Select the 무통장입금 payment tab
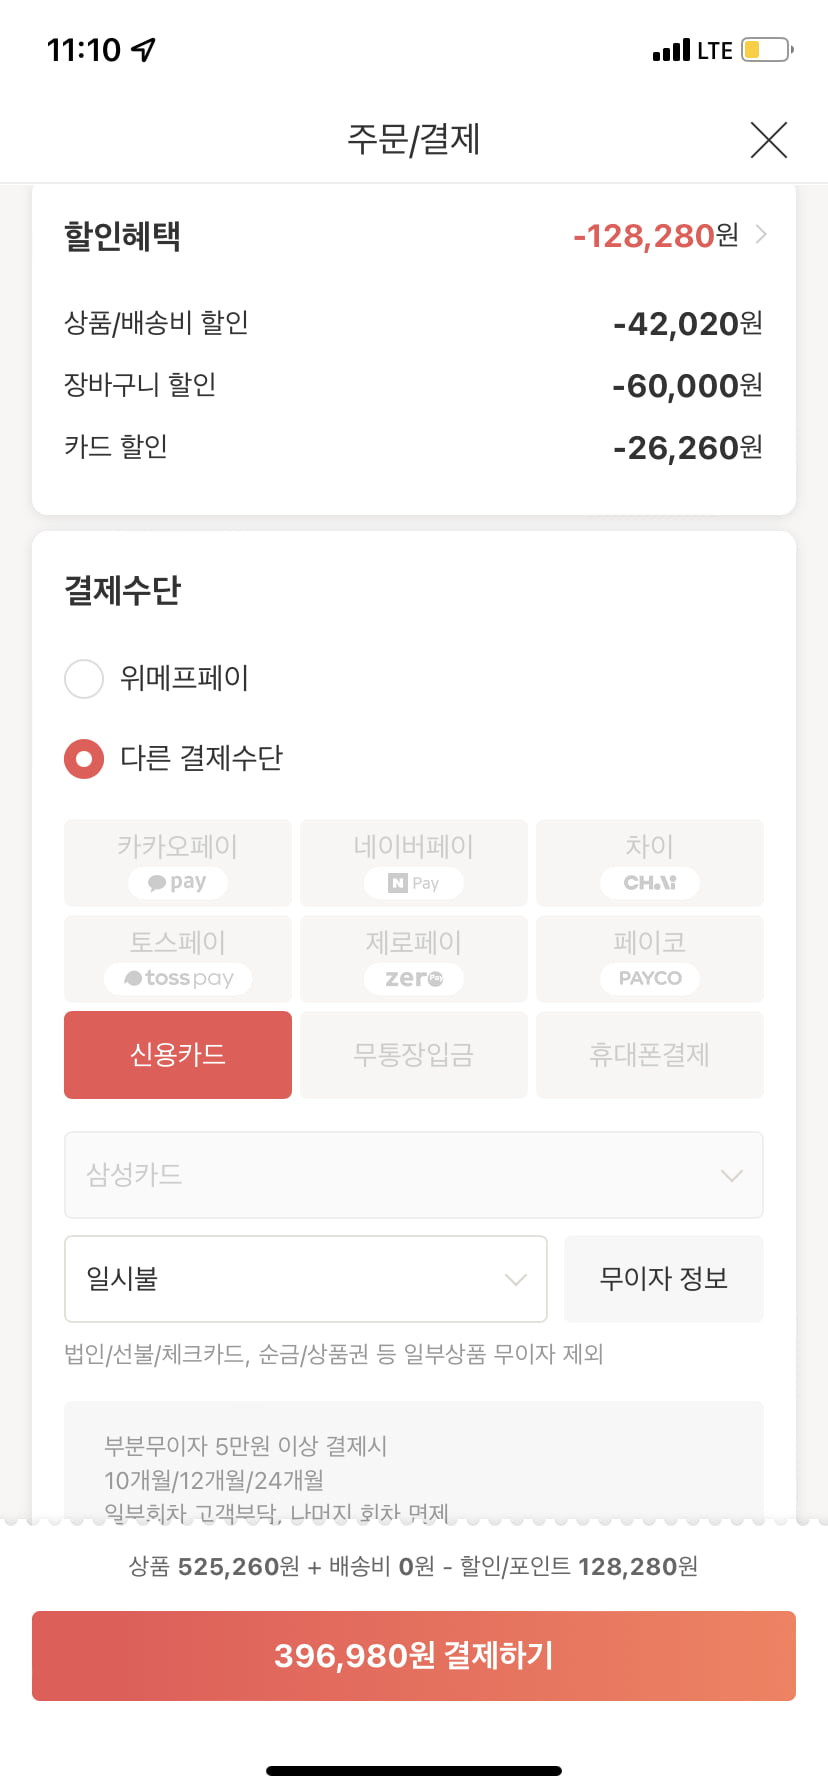The width and height of the screenshot is (828, 1792). [x=414, y=1055]
